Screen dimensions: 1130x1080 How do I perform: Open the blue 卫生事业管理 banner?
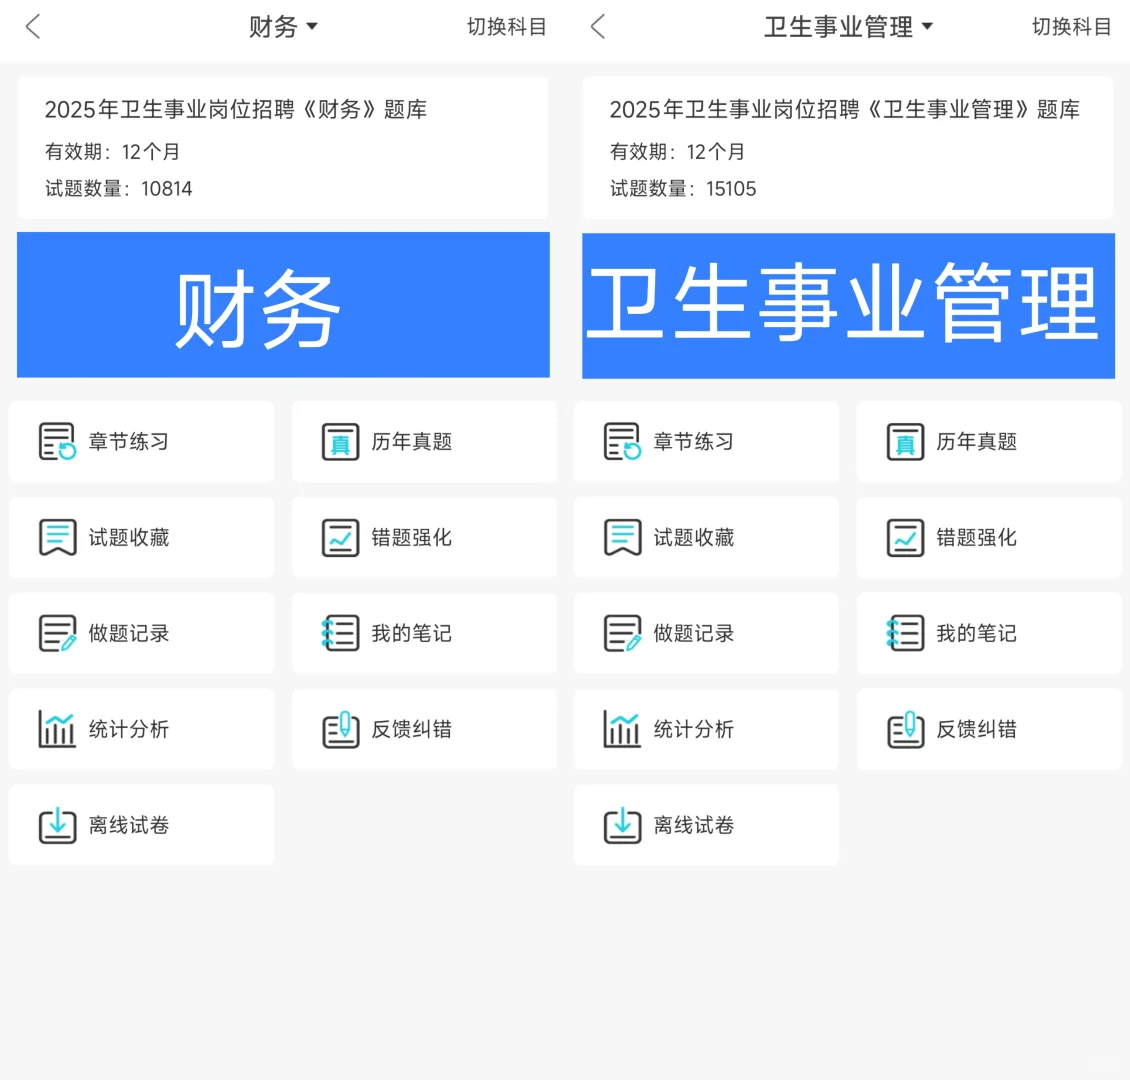pyautogui.click(x=848, y=305)
